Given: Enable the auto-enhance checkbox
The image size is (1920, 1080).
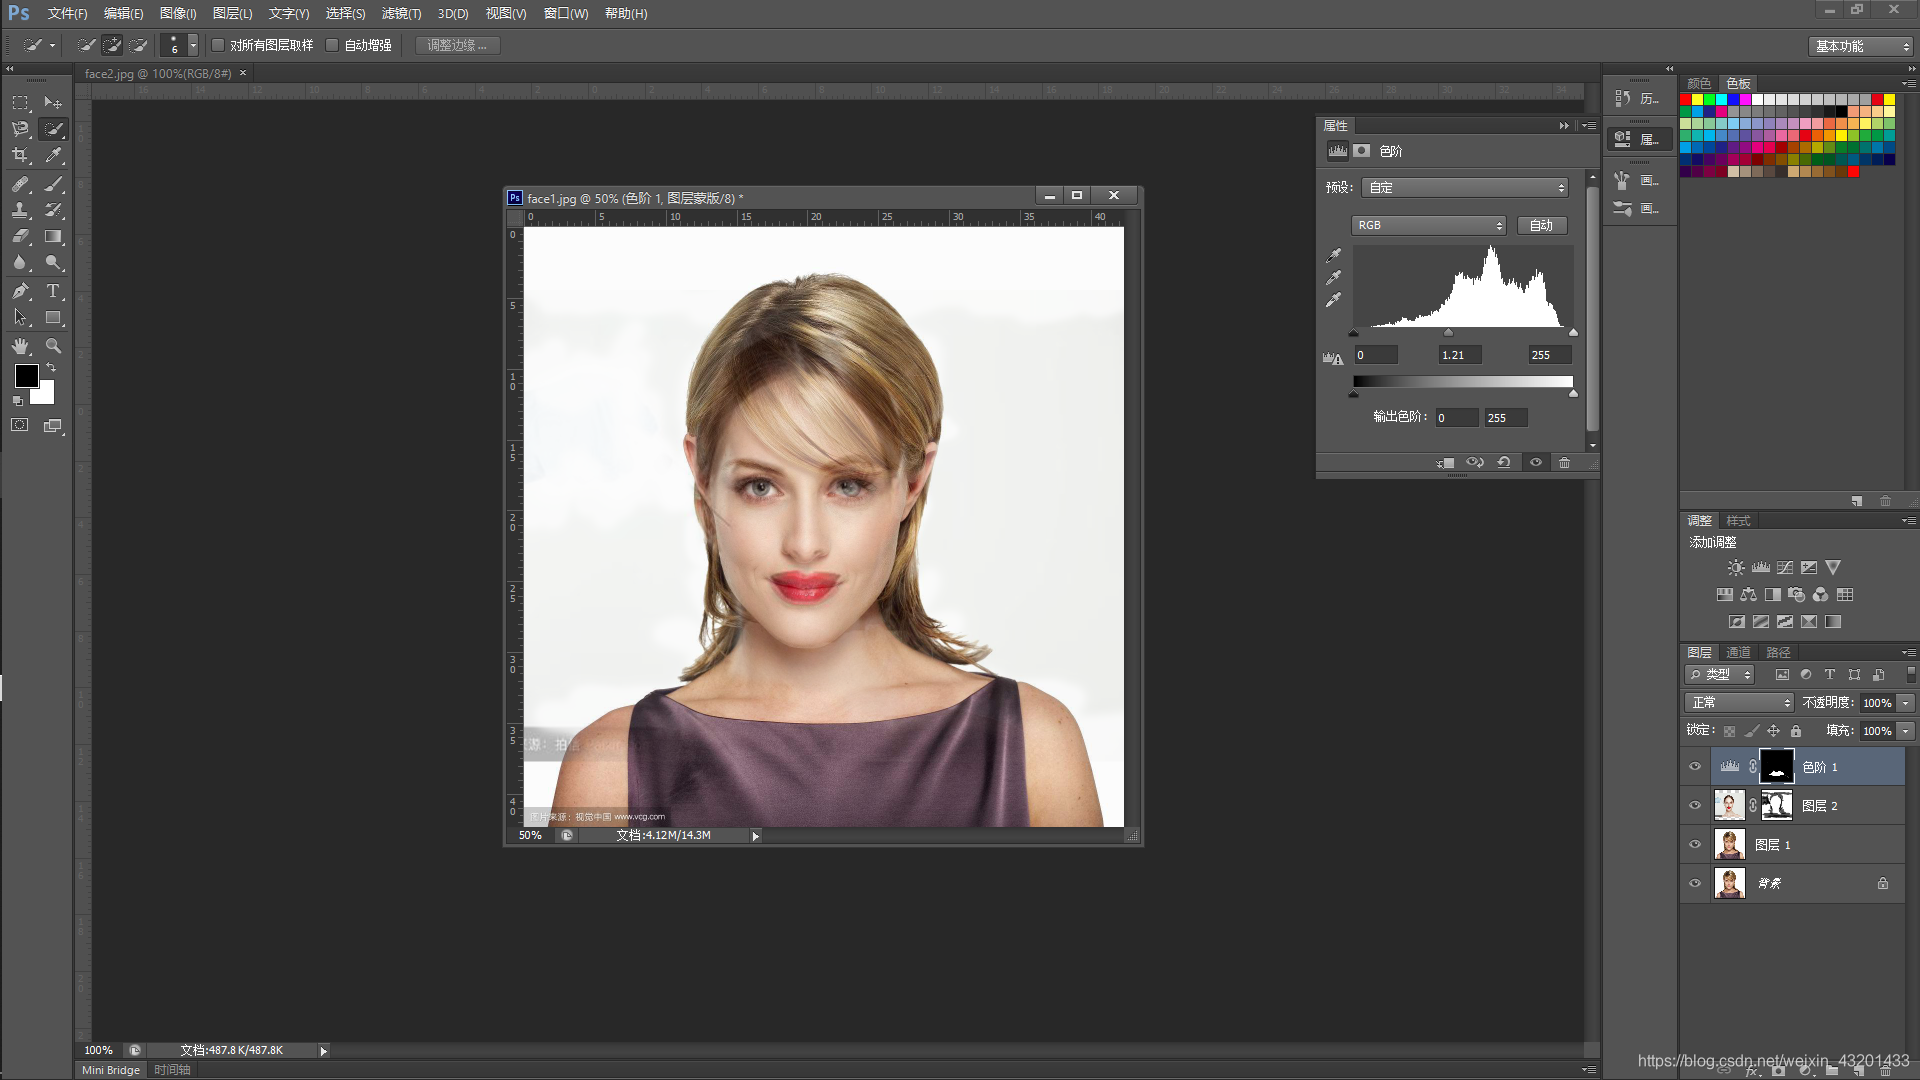Looking at the screenshot, I should (x=332, y=45).
